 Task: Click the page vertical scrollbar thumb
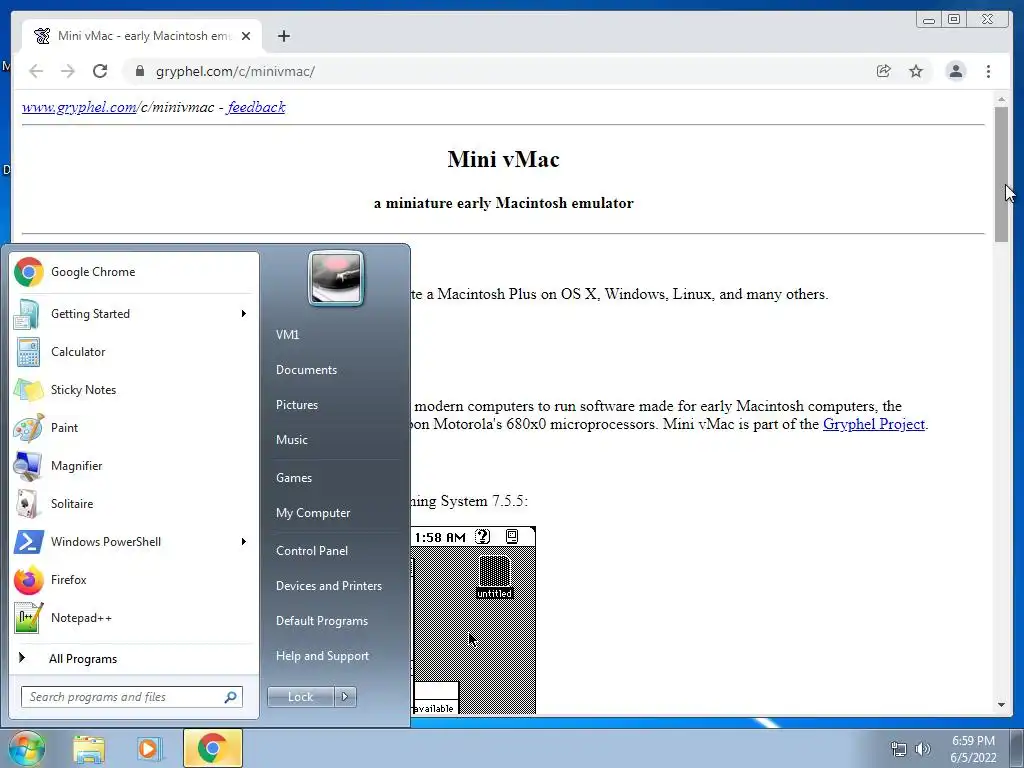1001,174
